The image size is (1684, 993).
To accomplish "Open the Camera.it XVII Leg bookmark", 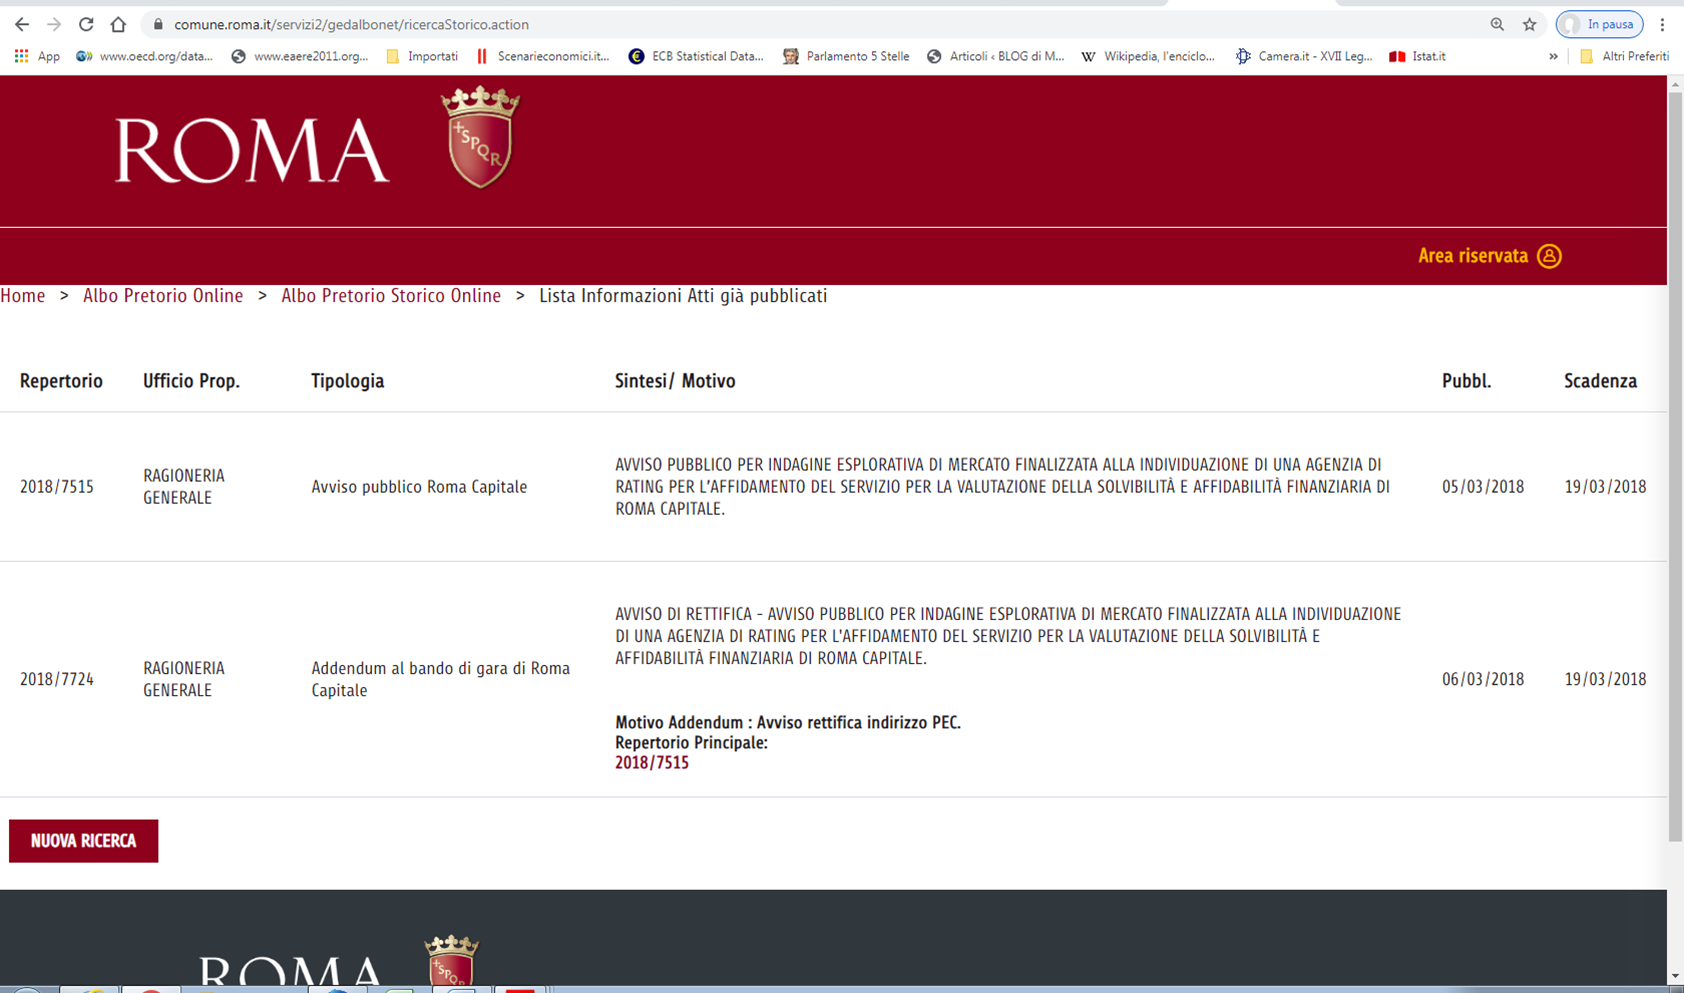I will click(1304, 56).
